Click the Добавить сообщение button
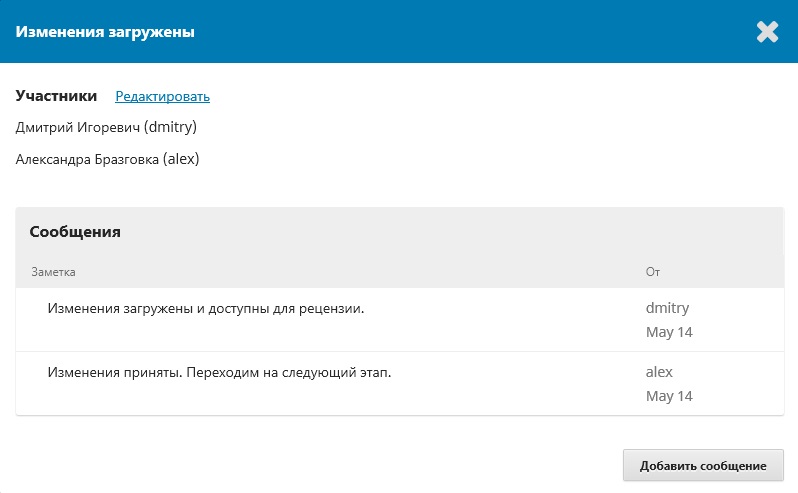This screenshot has height=493, width=798. 703,466
